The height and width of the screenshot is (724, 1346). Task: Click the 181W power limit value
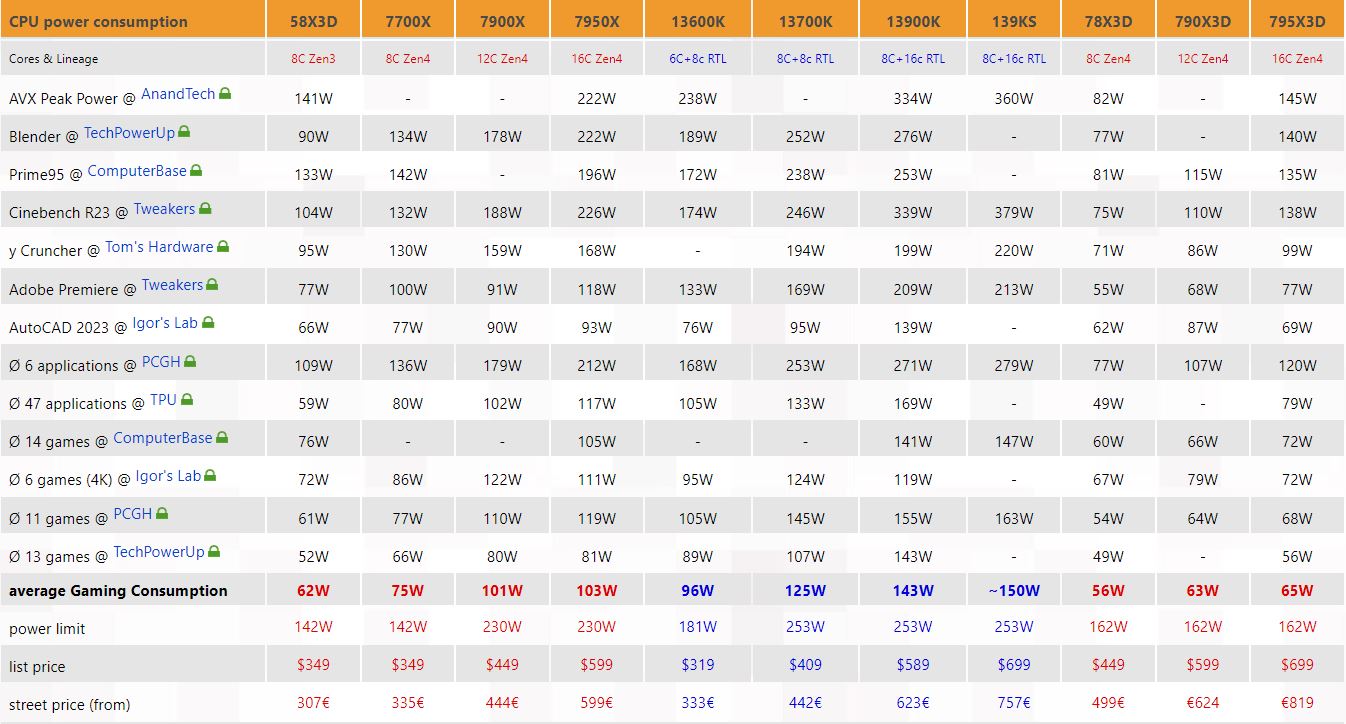coord(697,626)
